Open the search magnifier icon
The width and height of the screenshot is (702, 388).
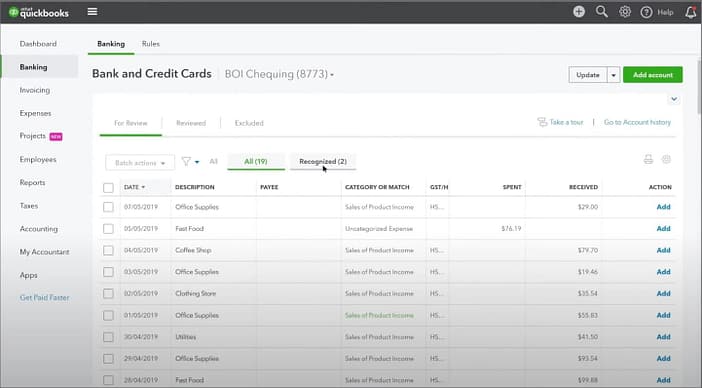[x=602, y=12]
